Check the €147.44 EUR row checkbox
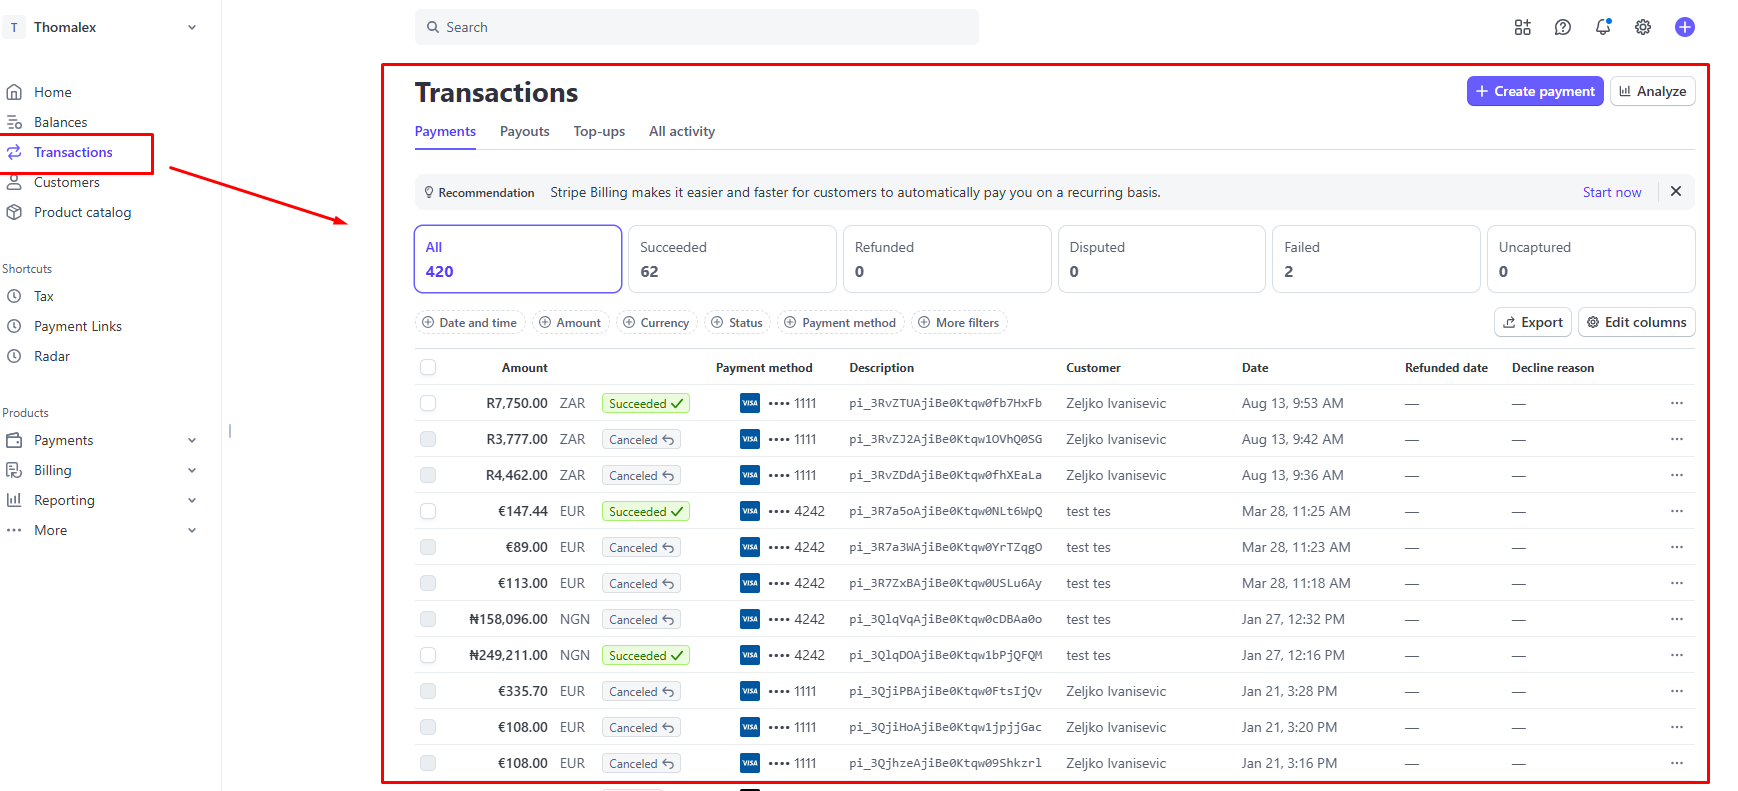The width and height of the screenshot is (1738, 791). tap(428, 511)
